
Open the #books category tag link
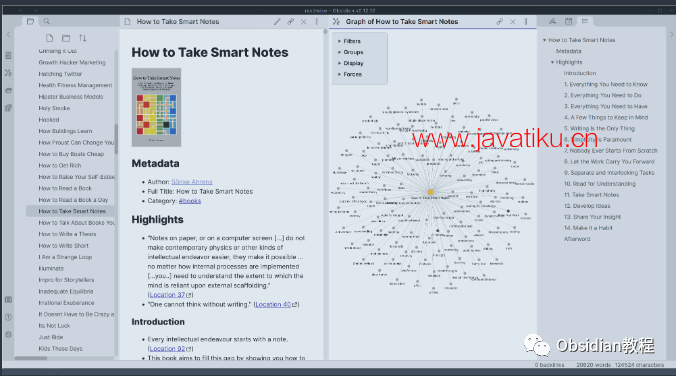[x=190, y=201]
